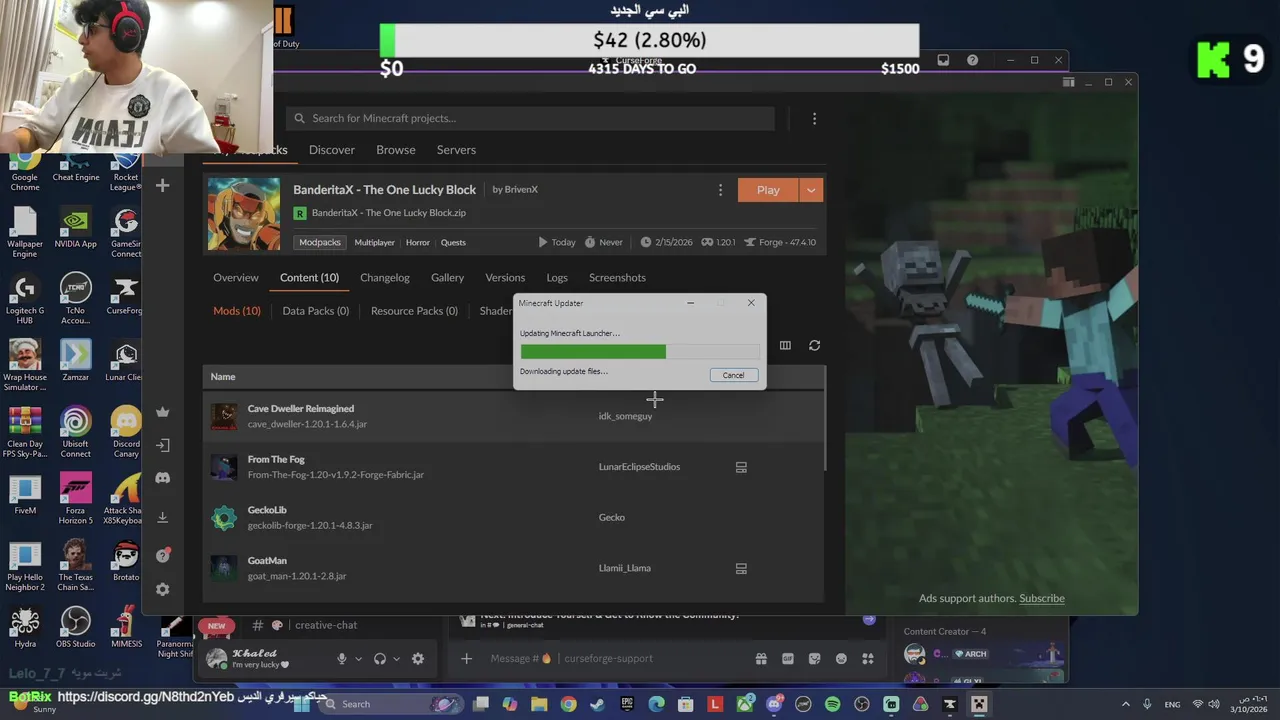Click the columns layout icon above mods list
This screenshot has height=720, width=1280.
pyautogui.click(x=785, y=345)
